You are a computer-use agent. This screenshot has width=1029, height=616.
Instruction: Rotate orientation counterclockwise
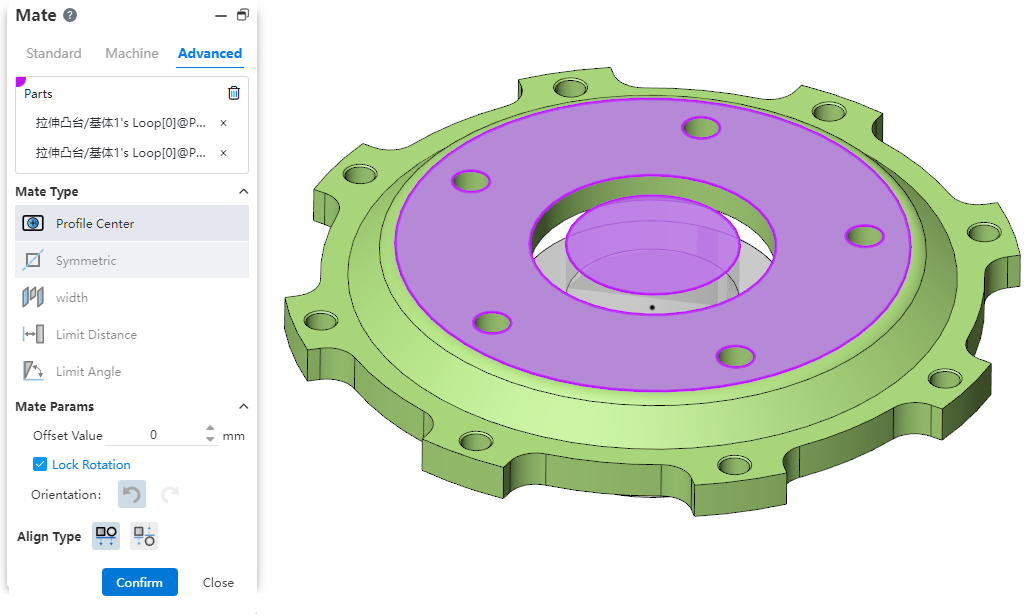[x=132, y=494]
